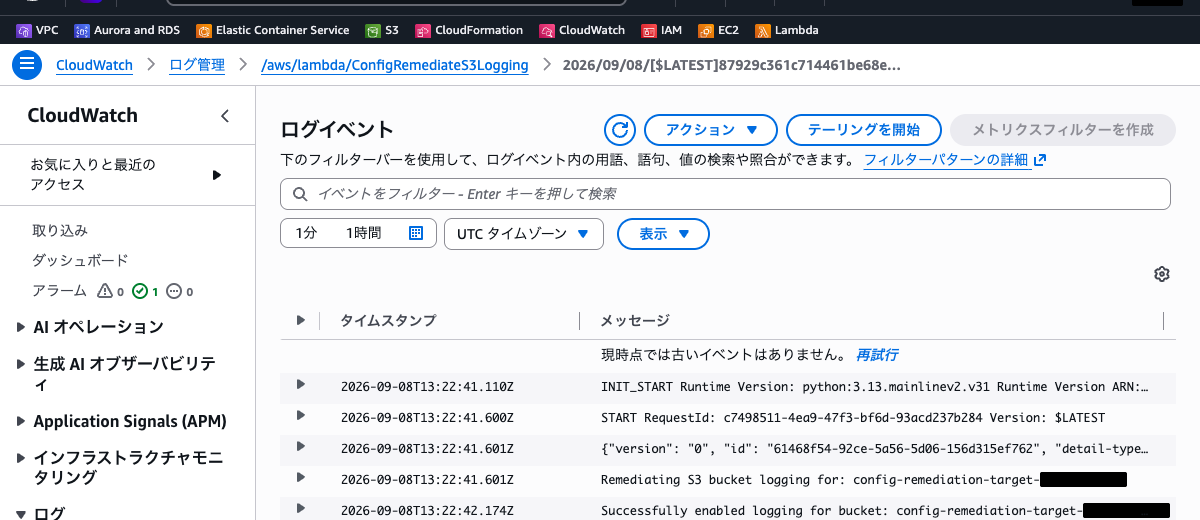Click the メッセージ column header
Viewport: 1200px width, 520px height.
pyautogui.click(x=634, y=320)
